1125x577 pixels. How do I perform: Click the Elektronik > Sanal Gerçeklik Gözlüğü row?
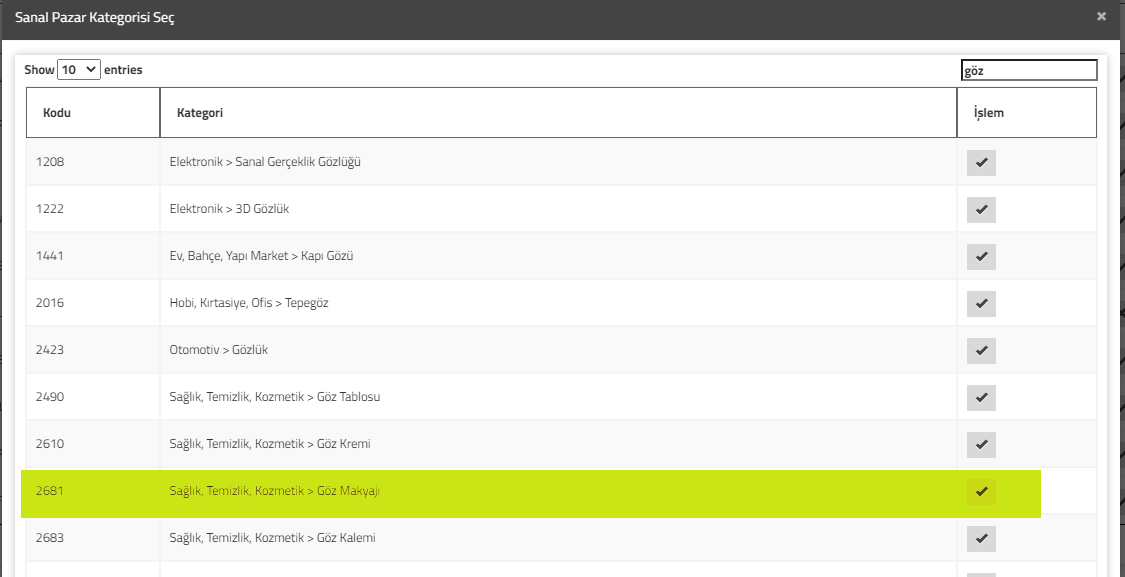coord(561,162)
